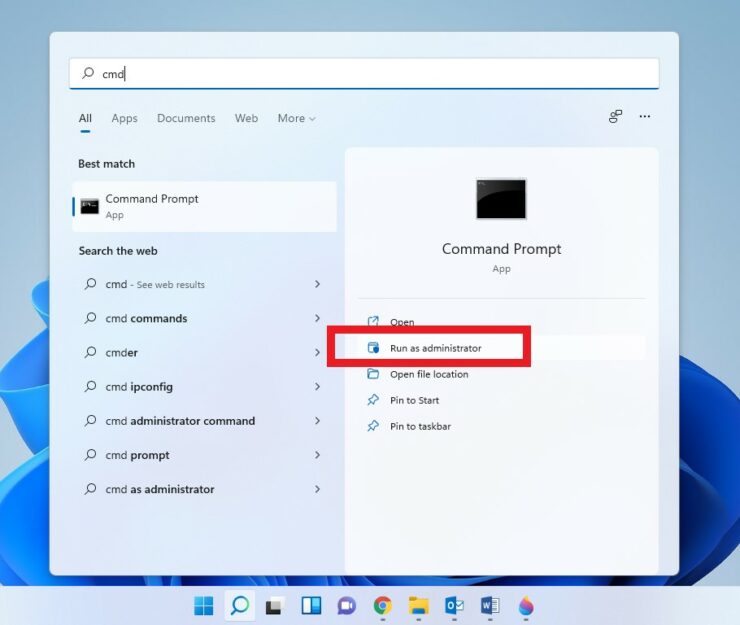
Task: Click Command Prompt title in details pane
Action: click(501, 249)
